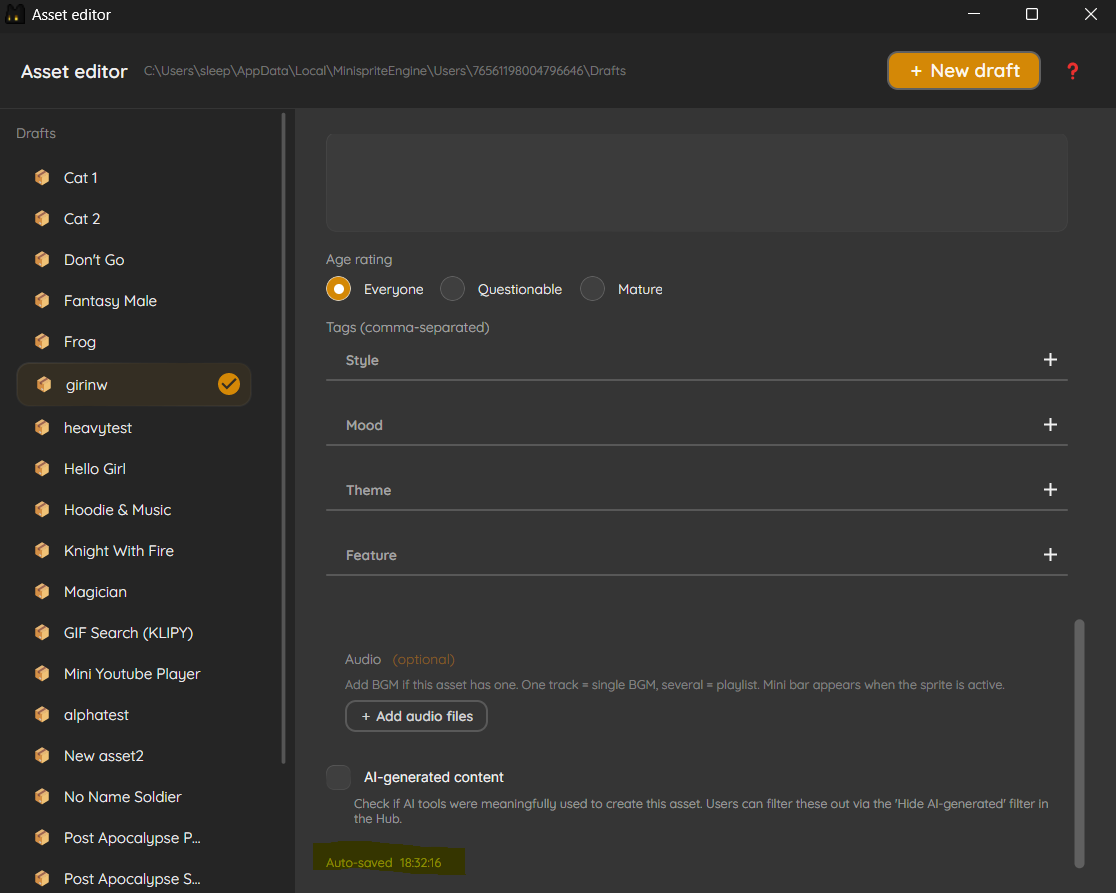Select the Mature age rating
The image size is (1116, 893).
pyautogui.click(x=593, y=289)
